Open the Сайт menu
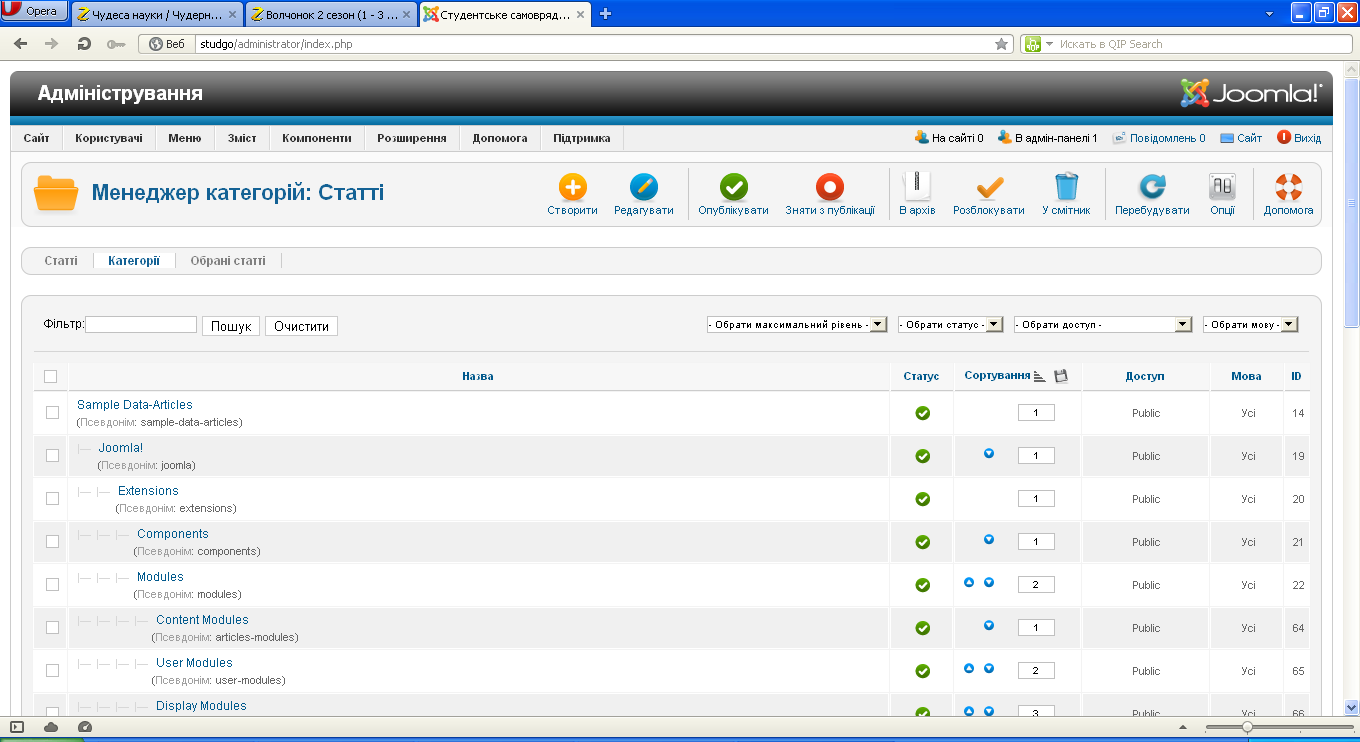Image resolution: width=1360 pixels, height=742 pixels. click(37, 138)
